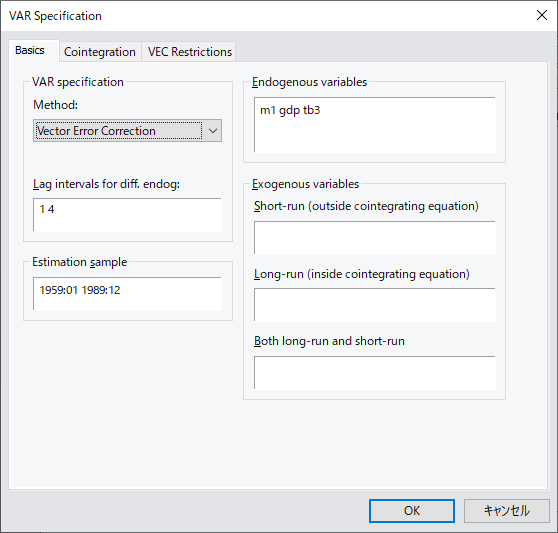Click the chevron arrow of the Method dropdown
Viewport: 558px width, 533px height.
[212, 131]
